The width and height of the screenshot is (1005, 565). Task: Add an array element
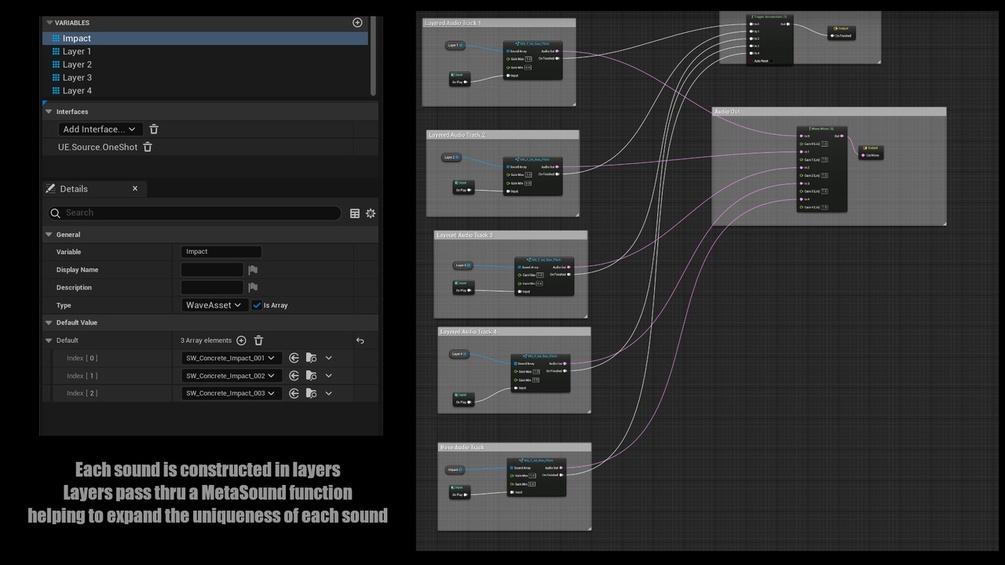point(241,341)
